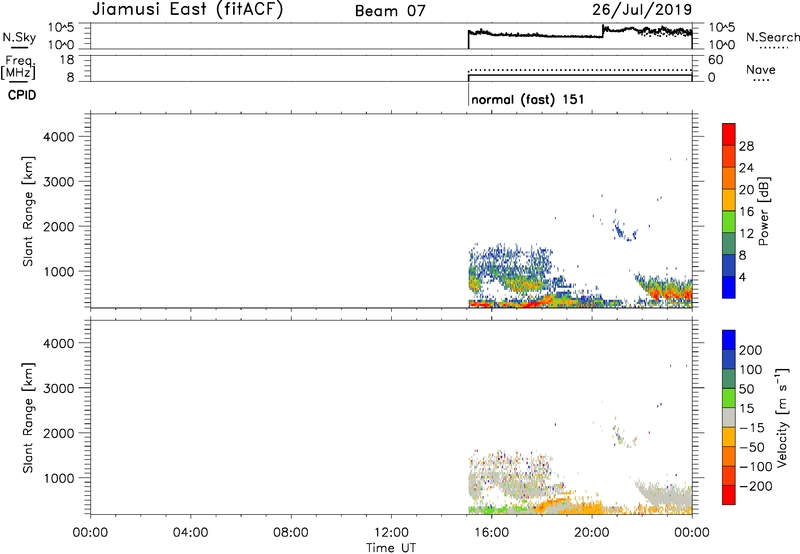
Task: Click the power colorbar value '16'
Action: (x=746, y=212)
